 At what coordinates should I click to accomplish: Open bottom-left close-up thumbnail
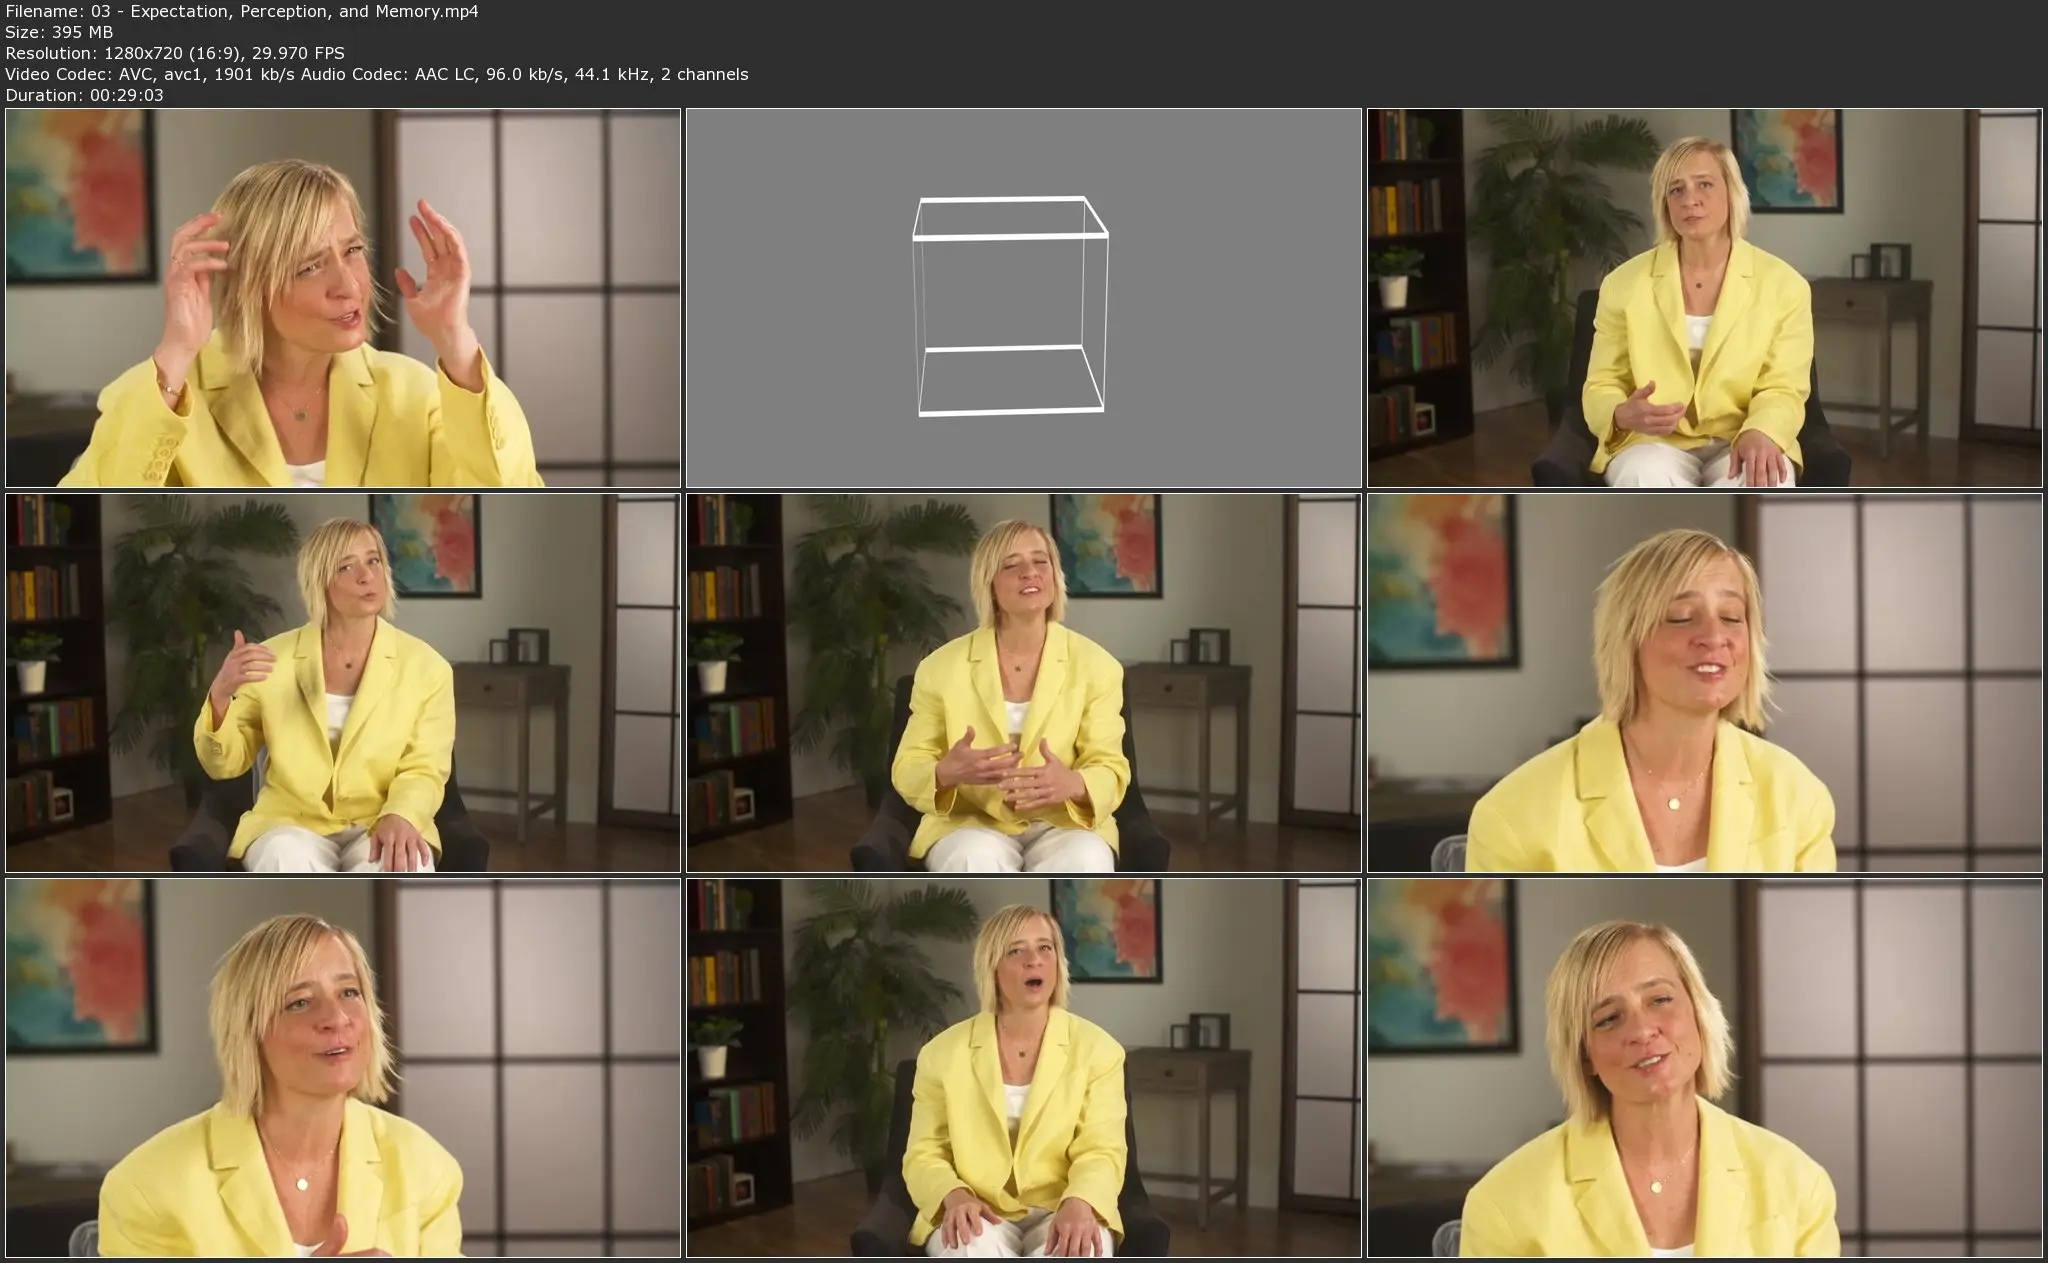point(343,1068)
